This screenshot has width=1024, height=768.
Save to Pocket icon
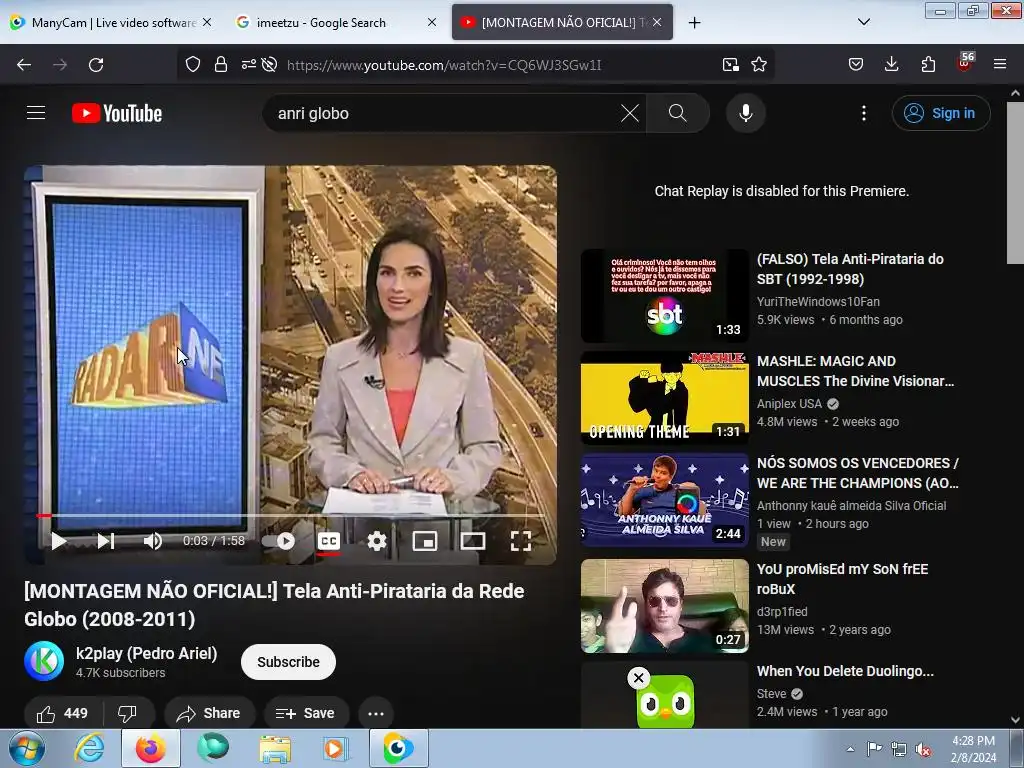click(x=856, y=64)
